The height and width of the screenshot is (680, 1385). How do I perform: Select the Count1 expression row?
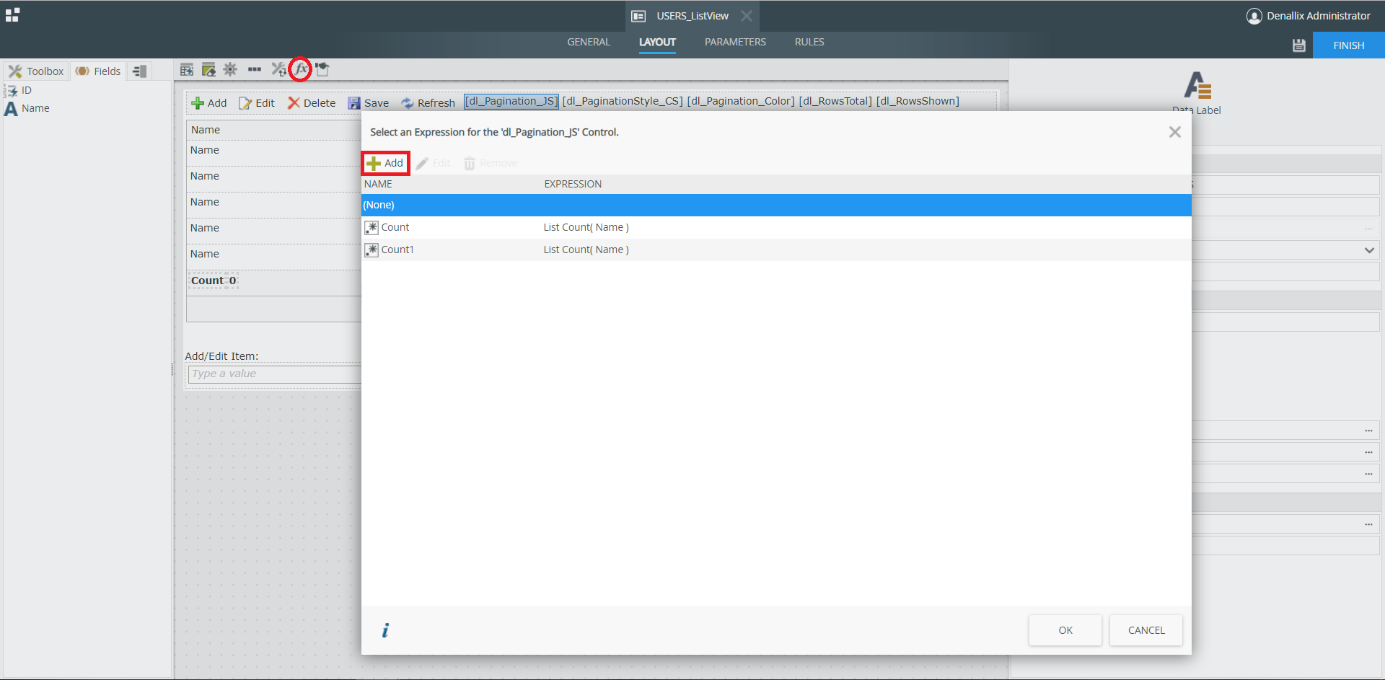(x=397, y=249)
